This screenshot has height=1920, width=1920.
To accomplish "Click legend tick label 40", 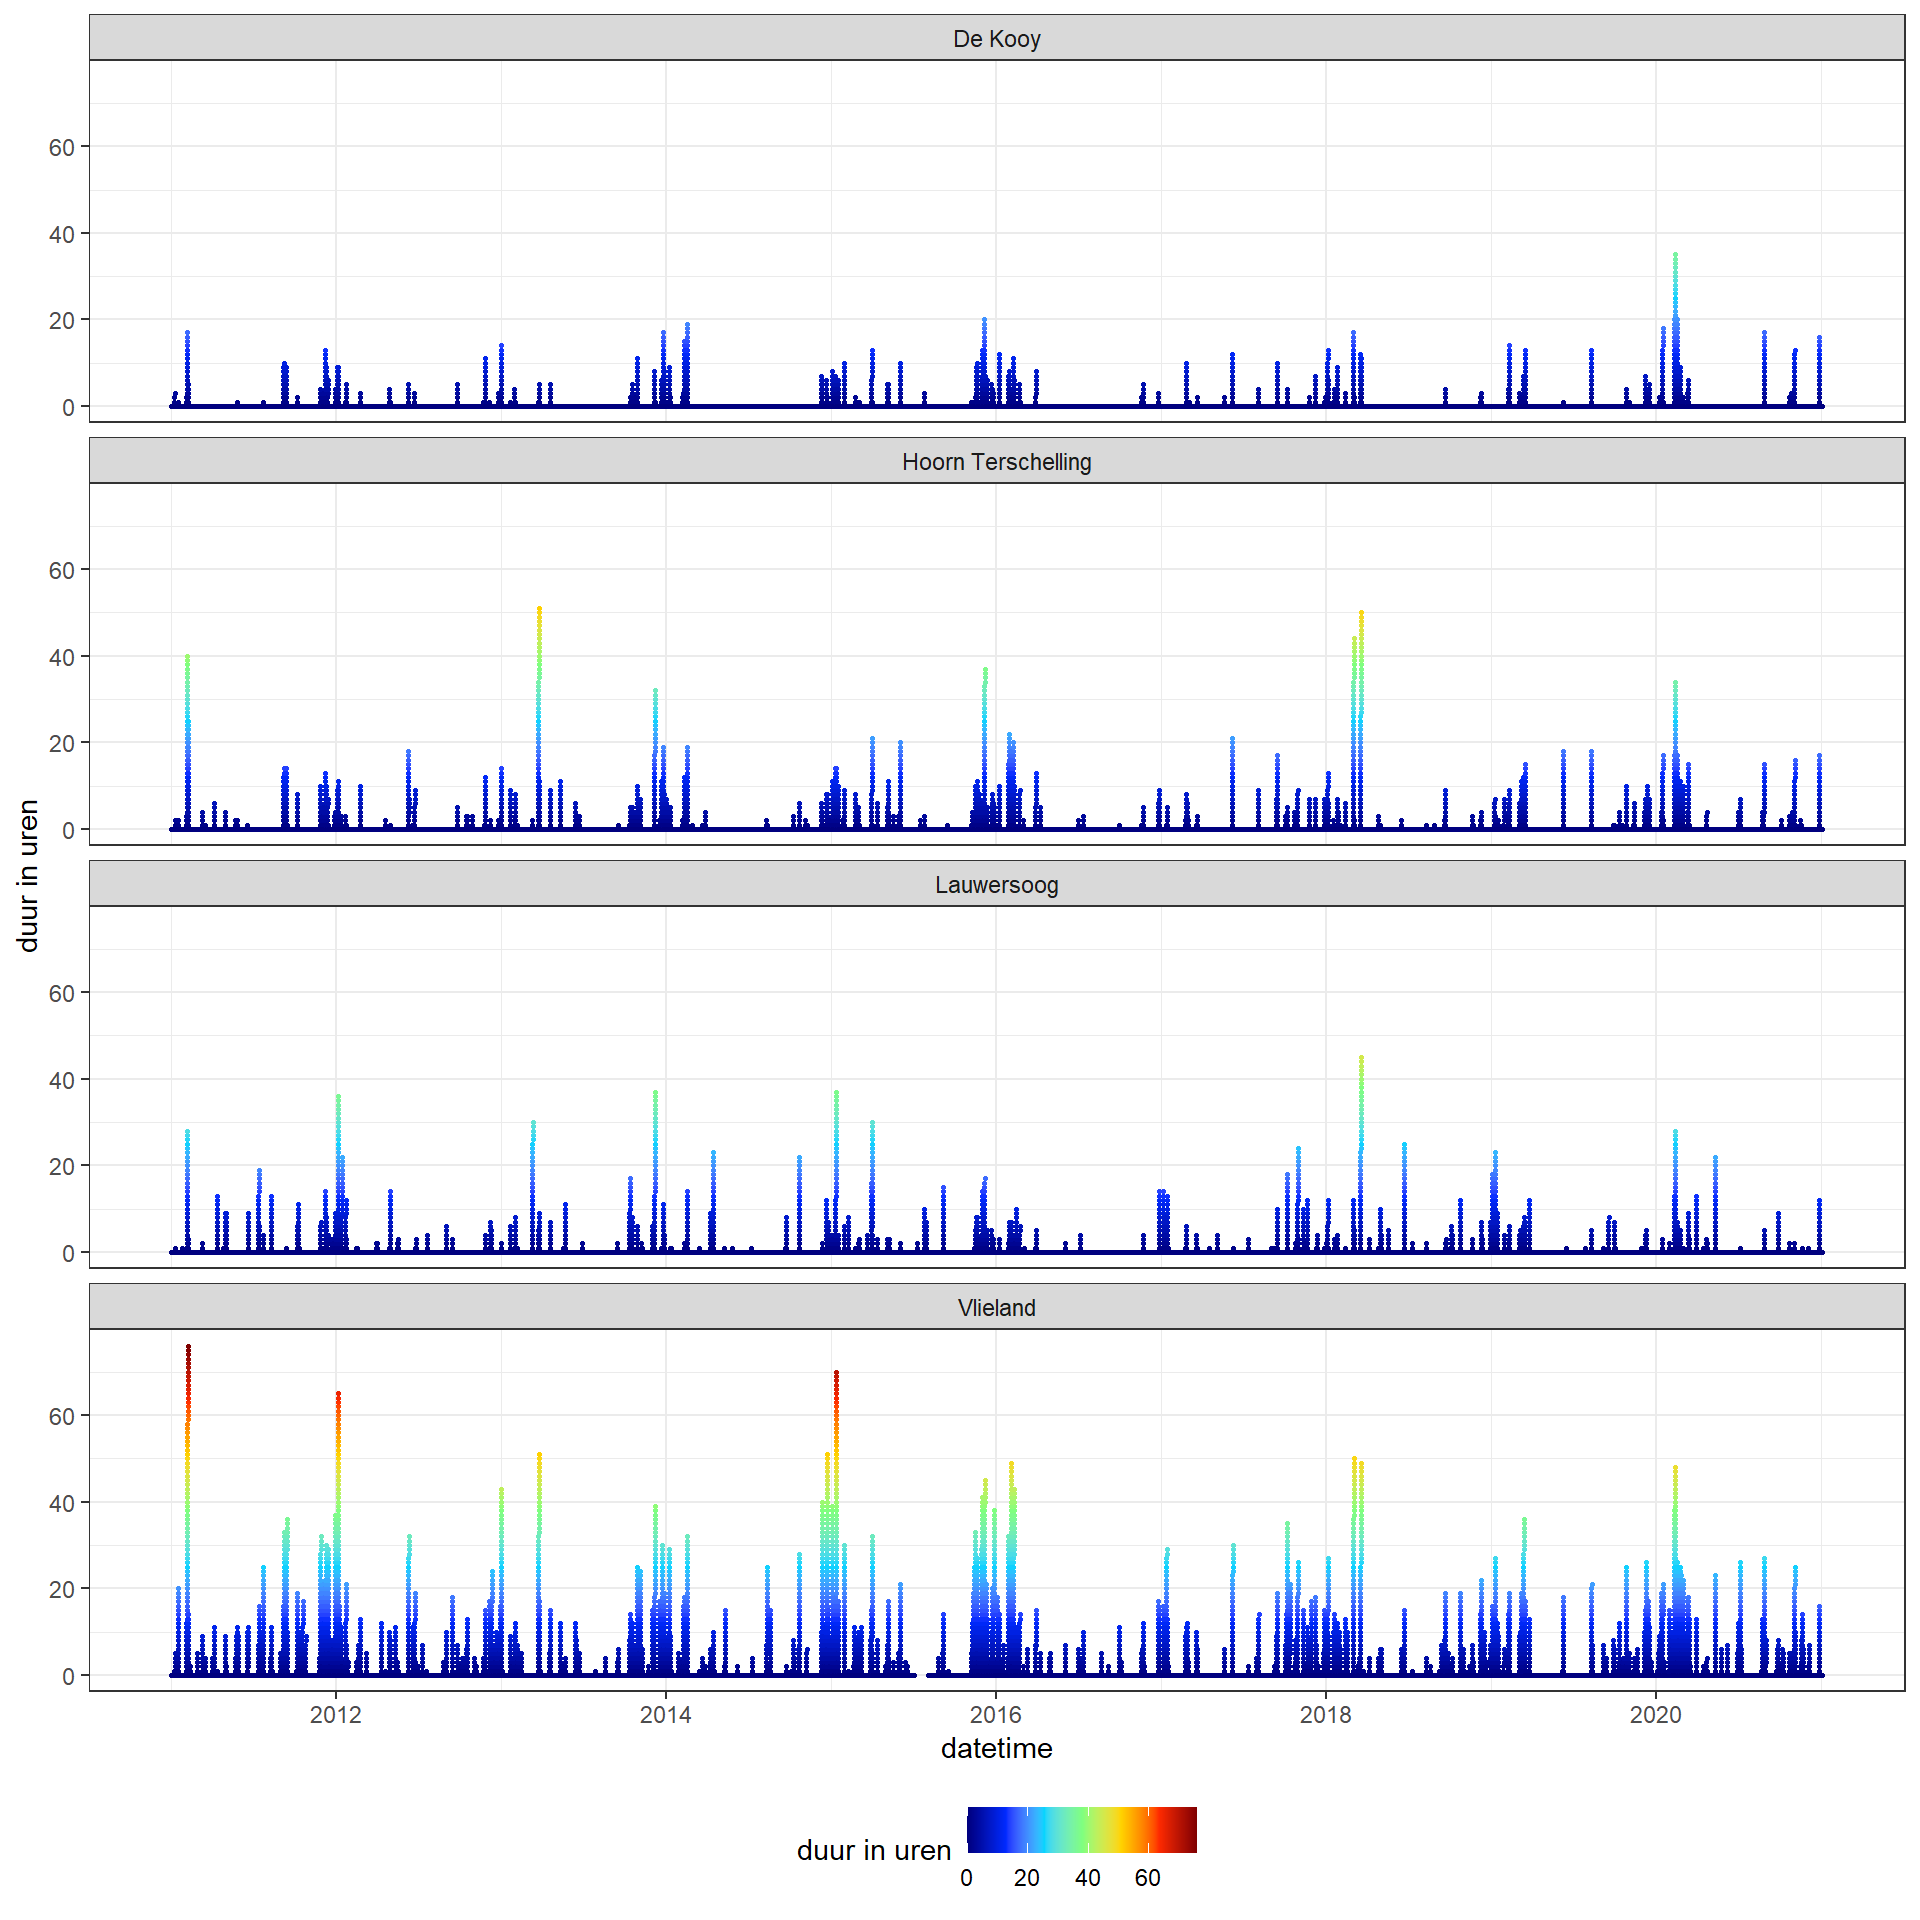I will pos(1087,1878).
